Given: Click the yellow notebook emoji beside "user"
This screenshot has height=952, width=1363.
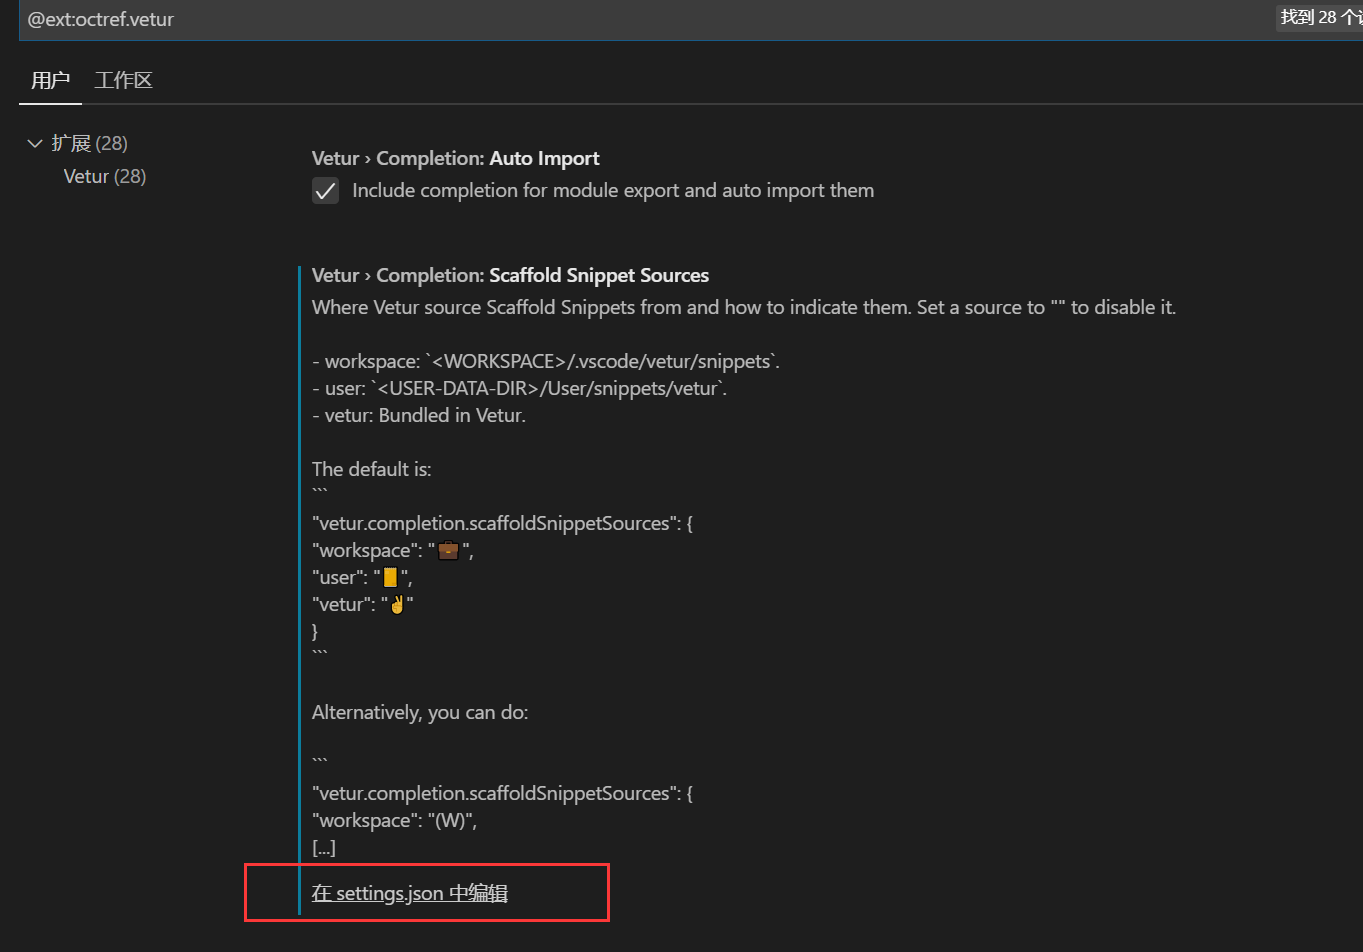Looking at the screenshot, I should [x=390, y=576].
